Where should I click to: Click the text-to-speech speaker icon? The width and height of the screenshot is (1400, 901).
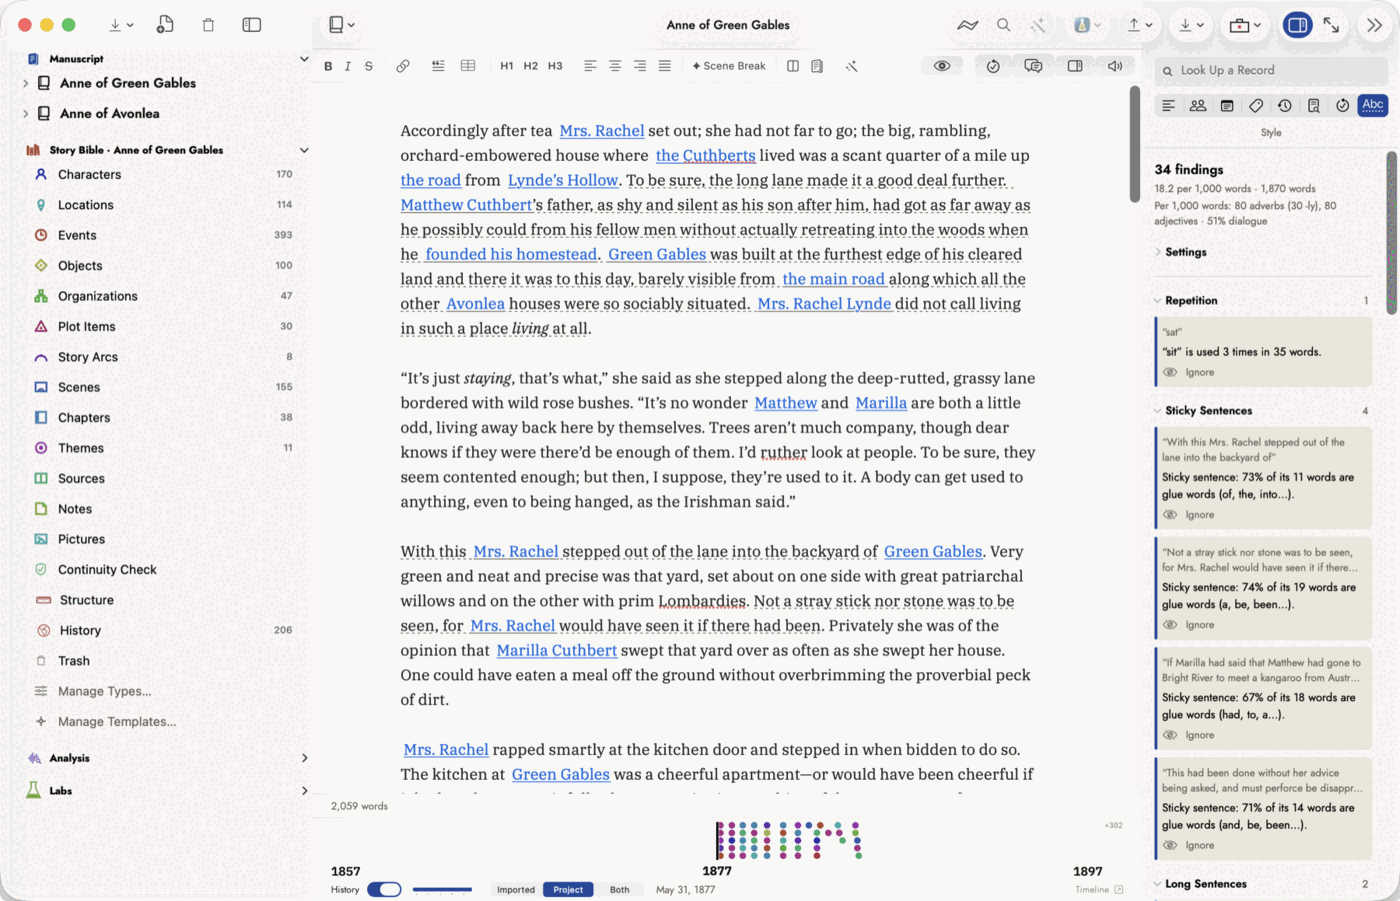point(1115,66)
